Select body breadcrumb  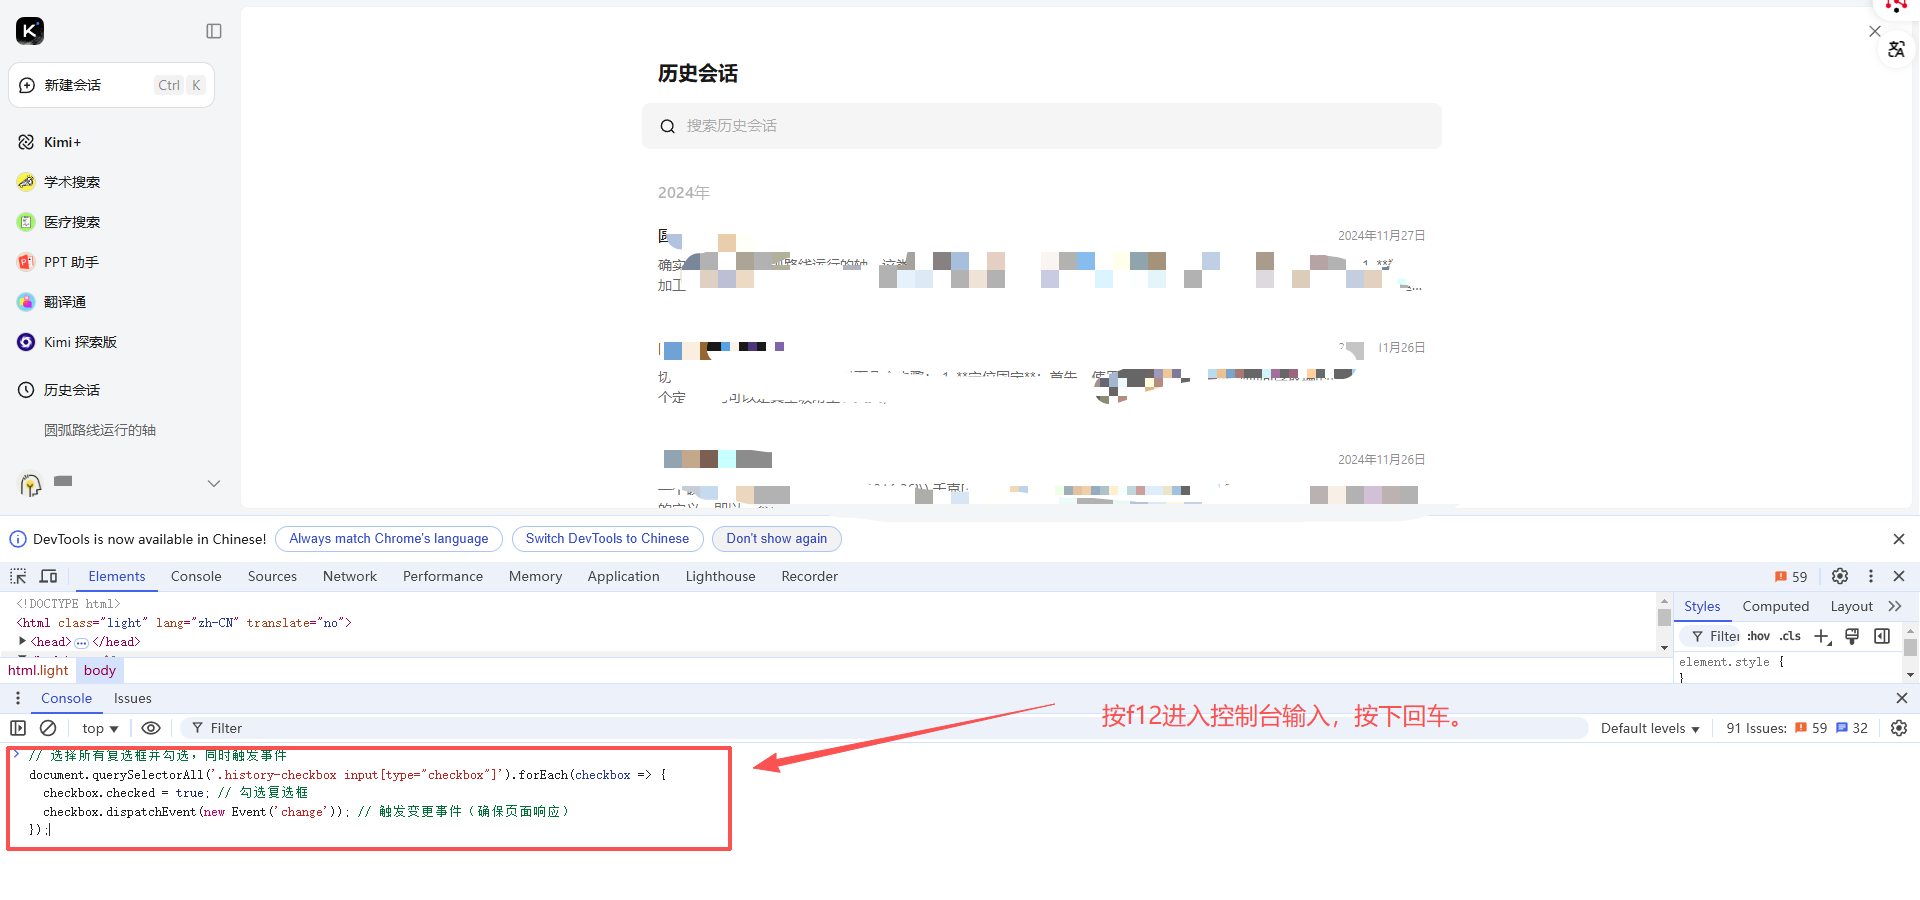pyautogui.click(x=100, y=671)
